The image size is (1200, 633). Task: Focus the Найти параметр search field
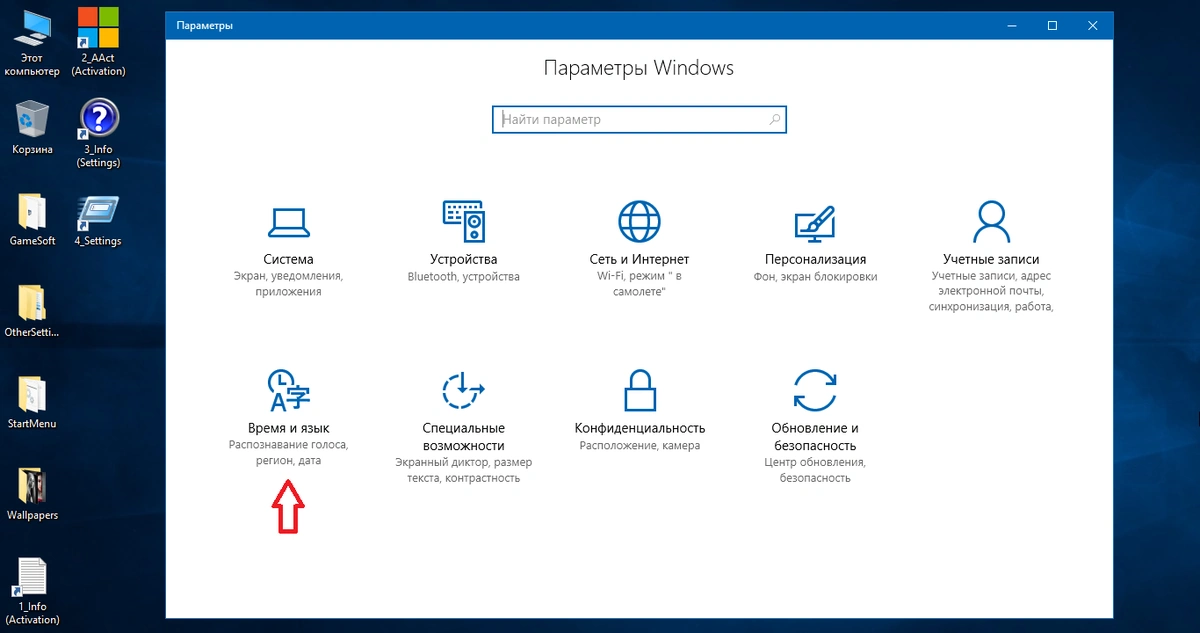[x=639, y=119]
